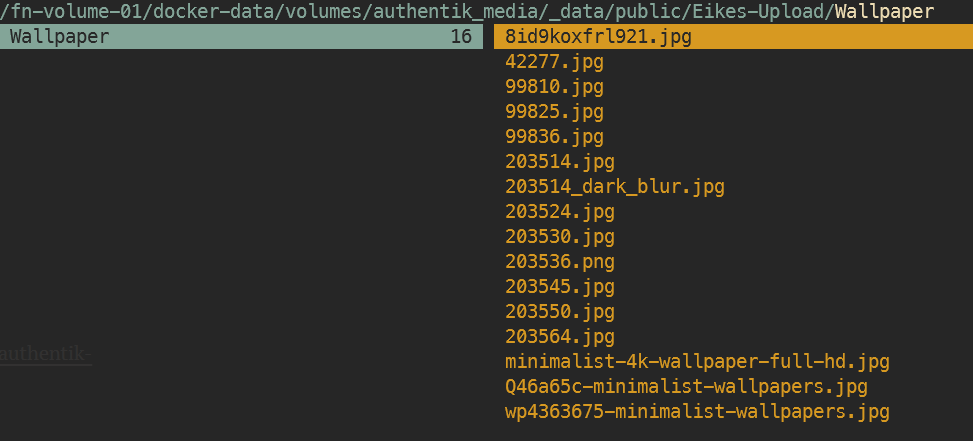Viewport: 973px width, 441px height.
Task: Select file 203564.jpg
Action: 560,337
